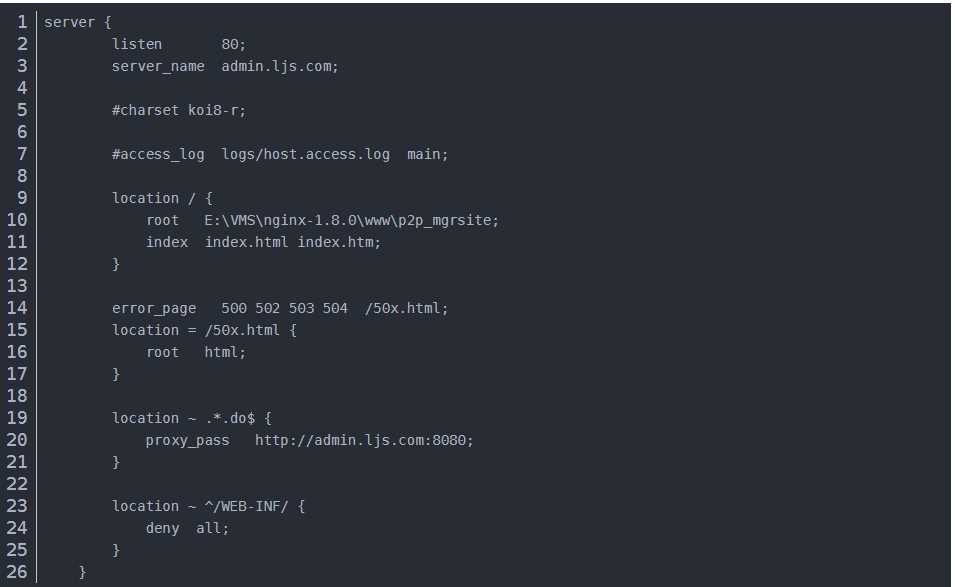
Task: Click the 'html;' root value
Action: coord(225,352)
